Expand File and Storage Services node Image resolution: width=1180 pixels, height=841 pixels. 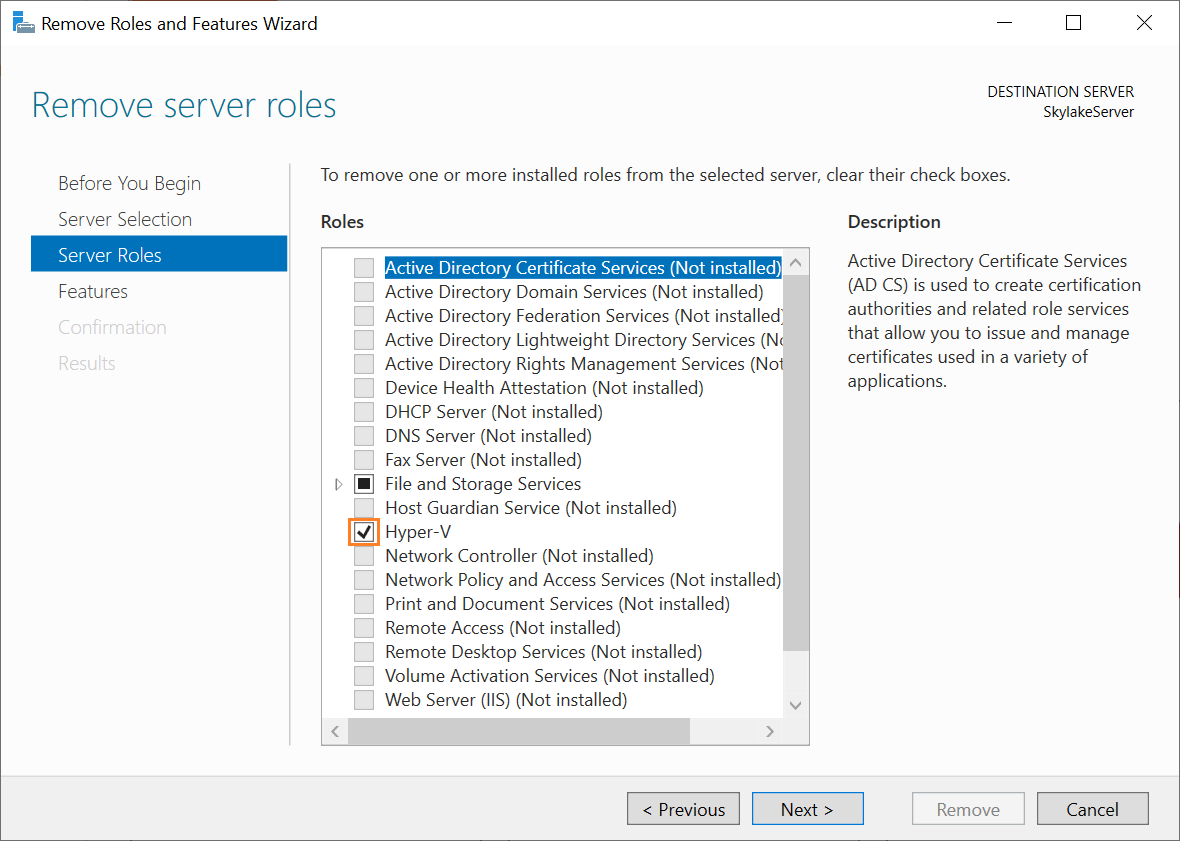click(x=339, y=484)
